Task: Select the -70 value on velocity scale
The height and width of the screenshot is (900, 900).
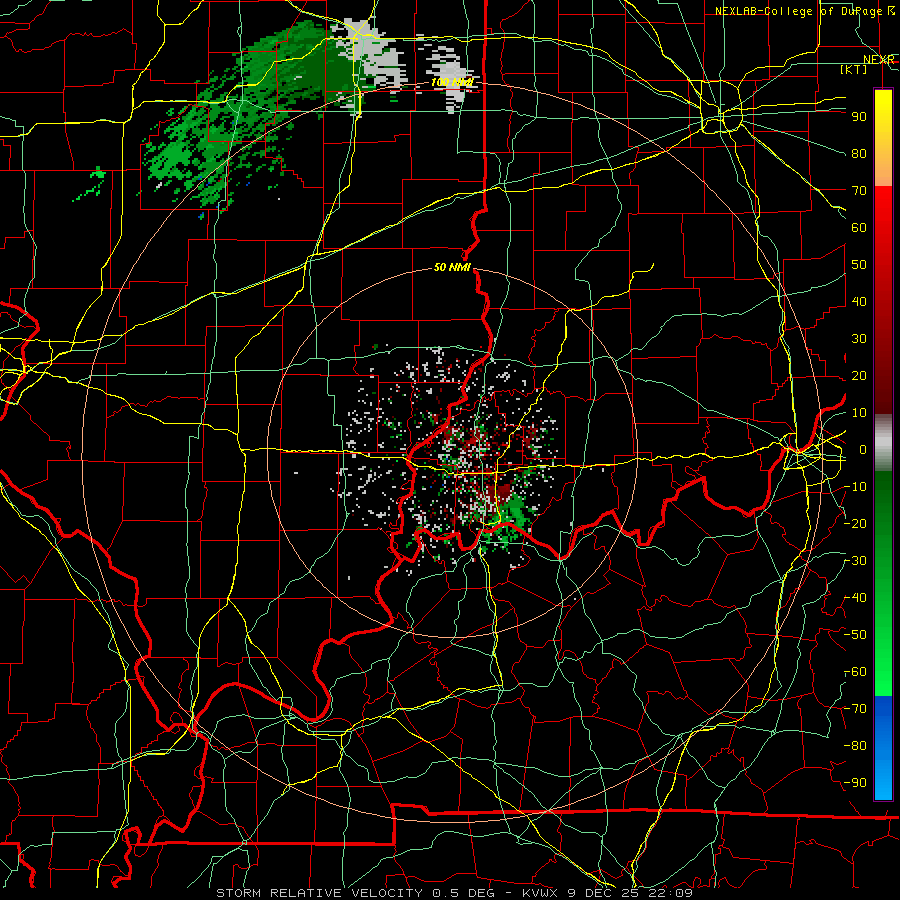Action: tap(855, 709)
